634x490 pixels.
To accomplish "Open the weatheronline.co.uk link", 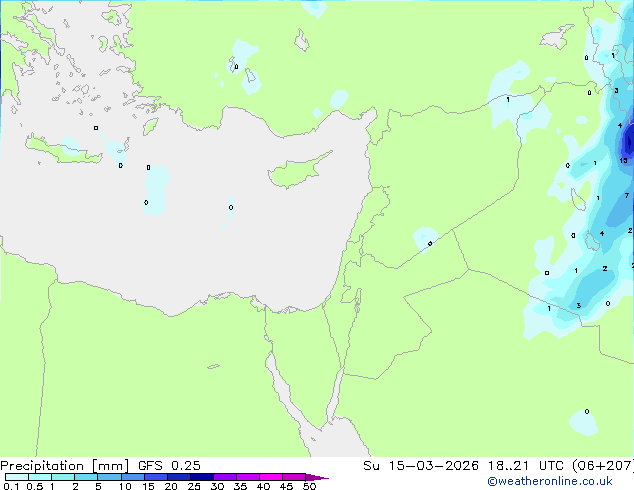I will [x=549, y=481].
